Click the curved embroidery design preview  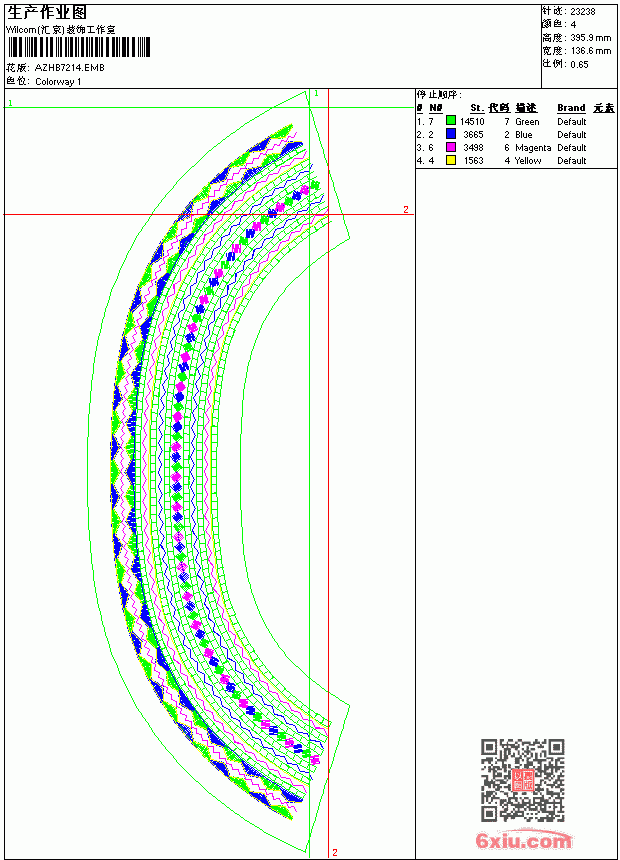click(x=219, y=472)
